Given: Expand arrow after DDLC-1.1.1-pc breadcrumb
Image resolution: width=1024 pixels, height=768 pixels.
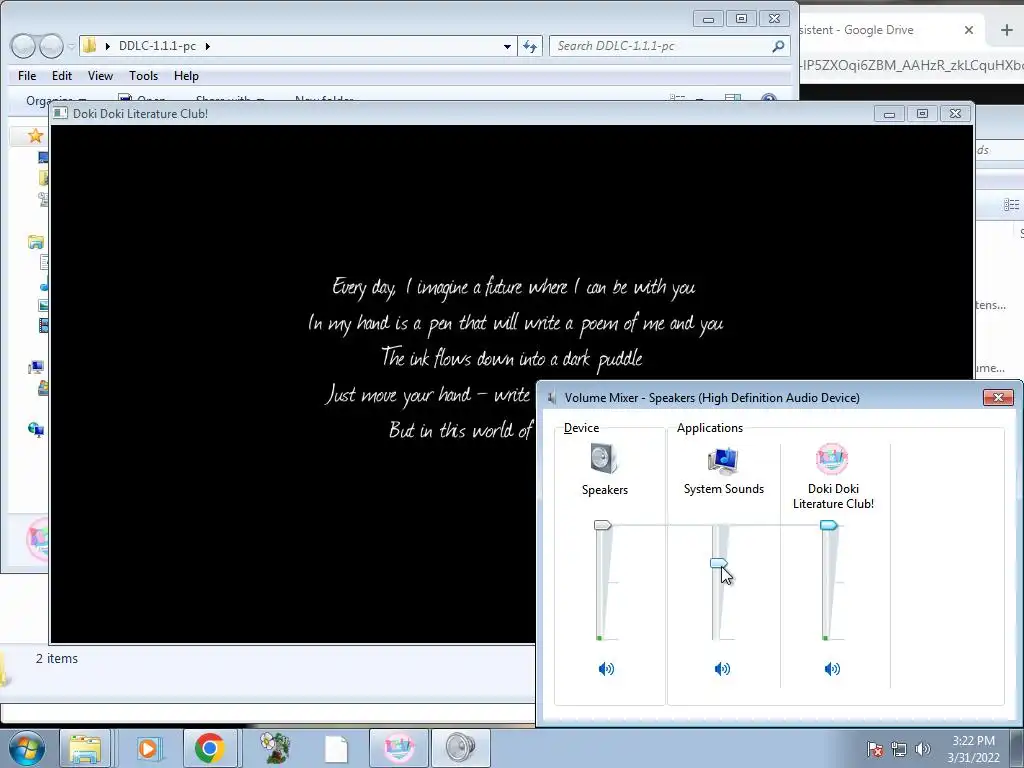Looking at the screenshot, I should [x=208, y=46].
